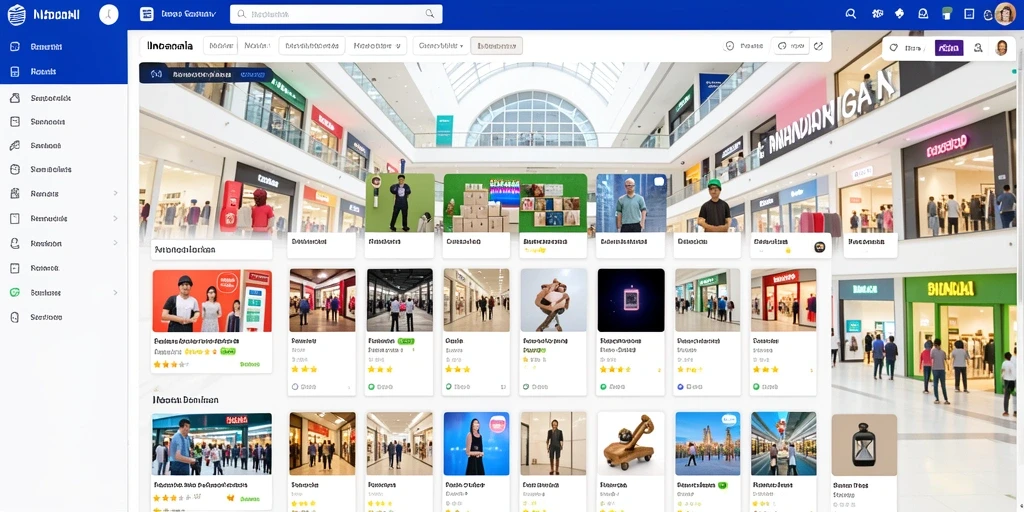Click the expand arrow icon in the filter bar
1024x512 pixels.
[818, 46]
